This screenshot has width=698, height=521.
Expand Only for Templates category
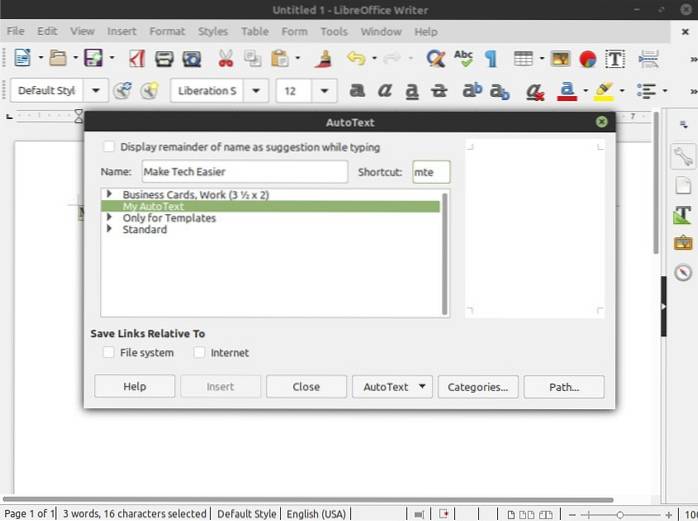pos(109,217)
